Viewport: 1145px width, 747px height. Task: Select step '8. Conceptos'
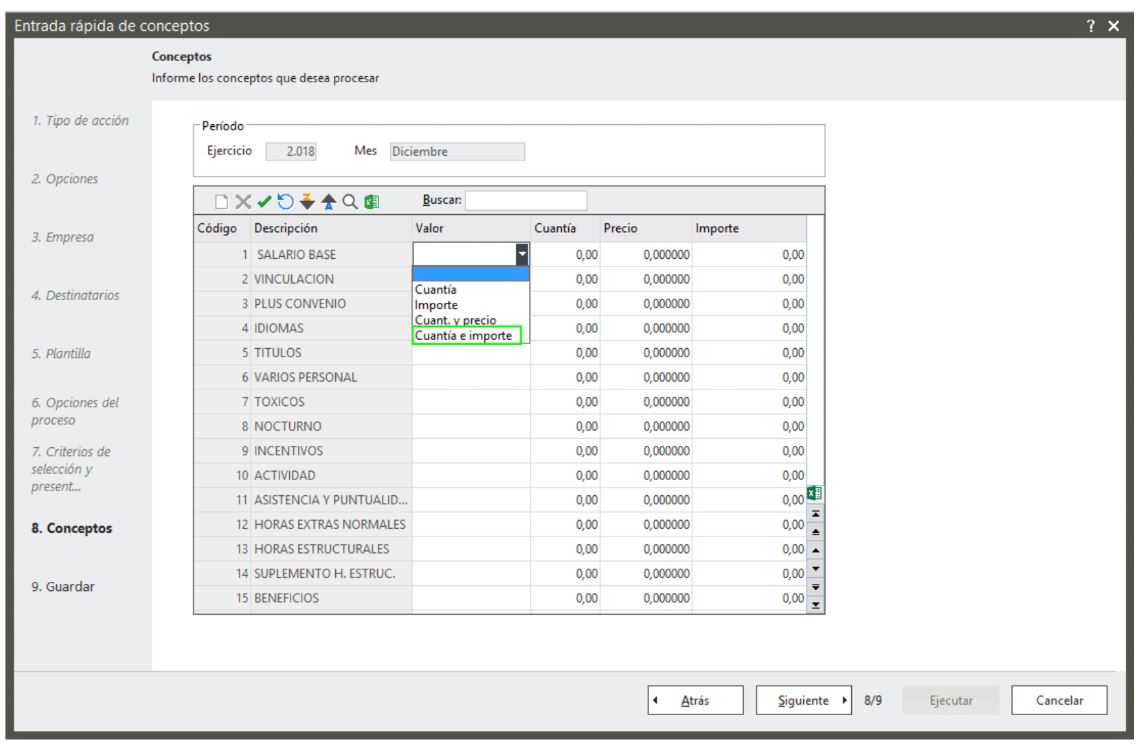(72, 528)
